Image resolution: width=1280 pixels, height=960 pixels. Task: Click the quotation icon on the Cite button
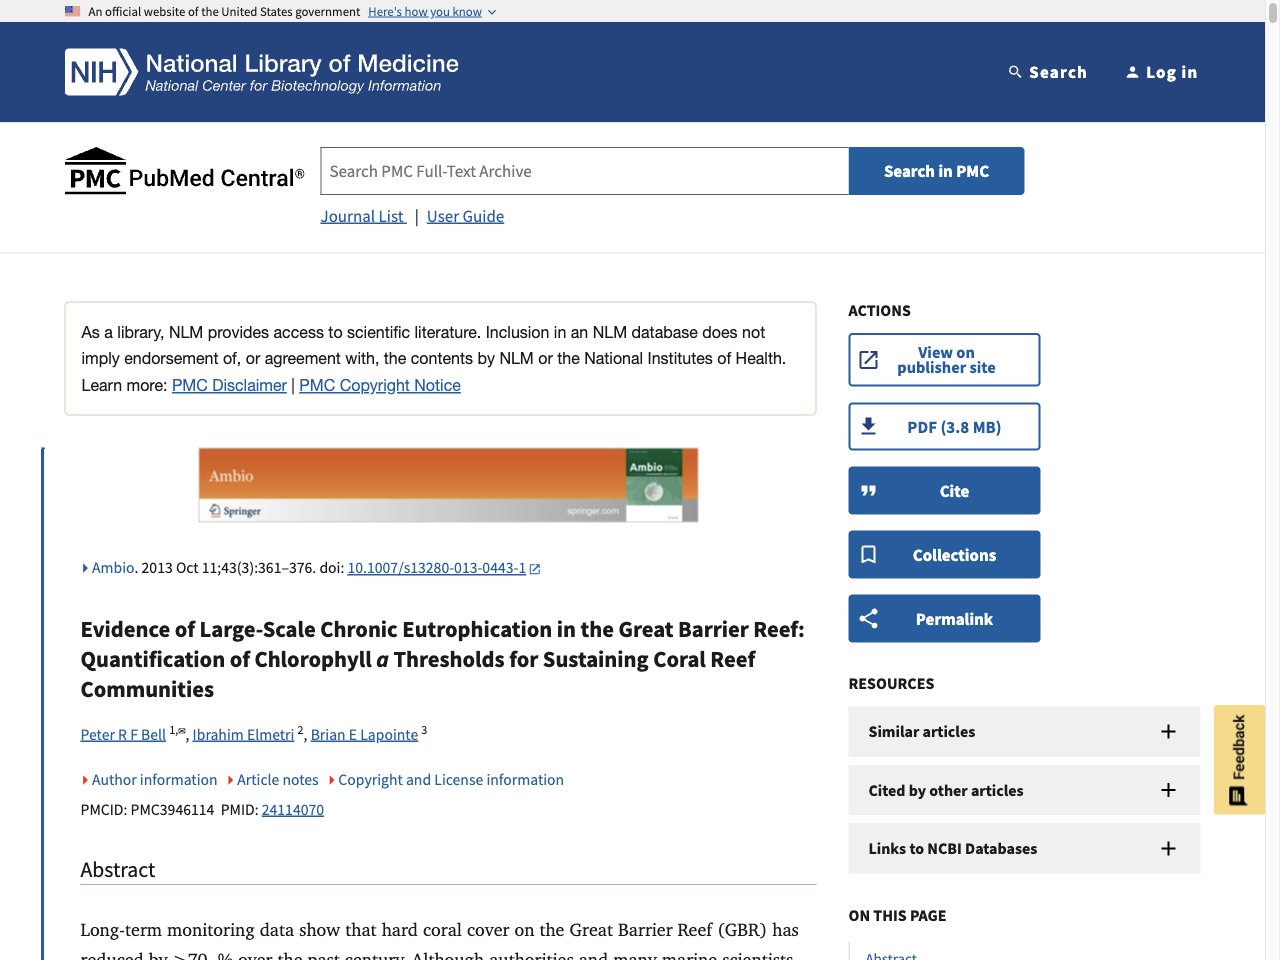coord(868,490)
